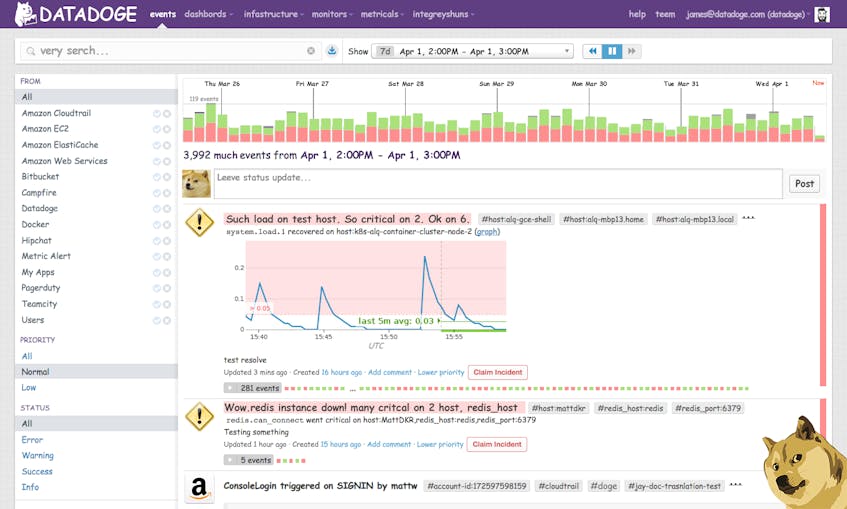Clear the search field with the x icon
Image resolution: width=847 pixels, height=509 pixels.
coord(311,51)
